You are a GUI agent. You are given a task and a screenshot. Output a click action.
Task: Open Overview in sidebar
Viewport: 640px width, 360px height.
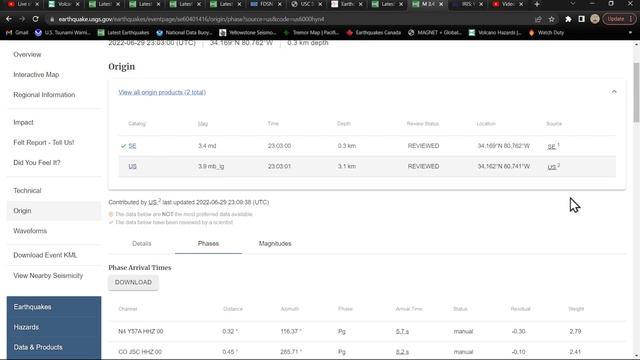(x=27, y=54)
